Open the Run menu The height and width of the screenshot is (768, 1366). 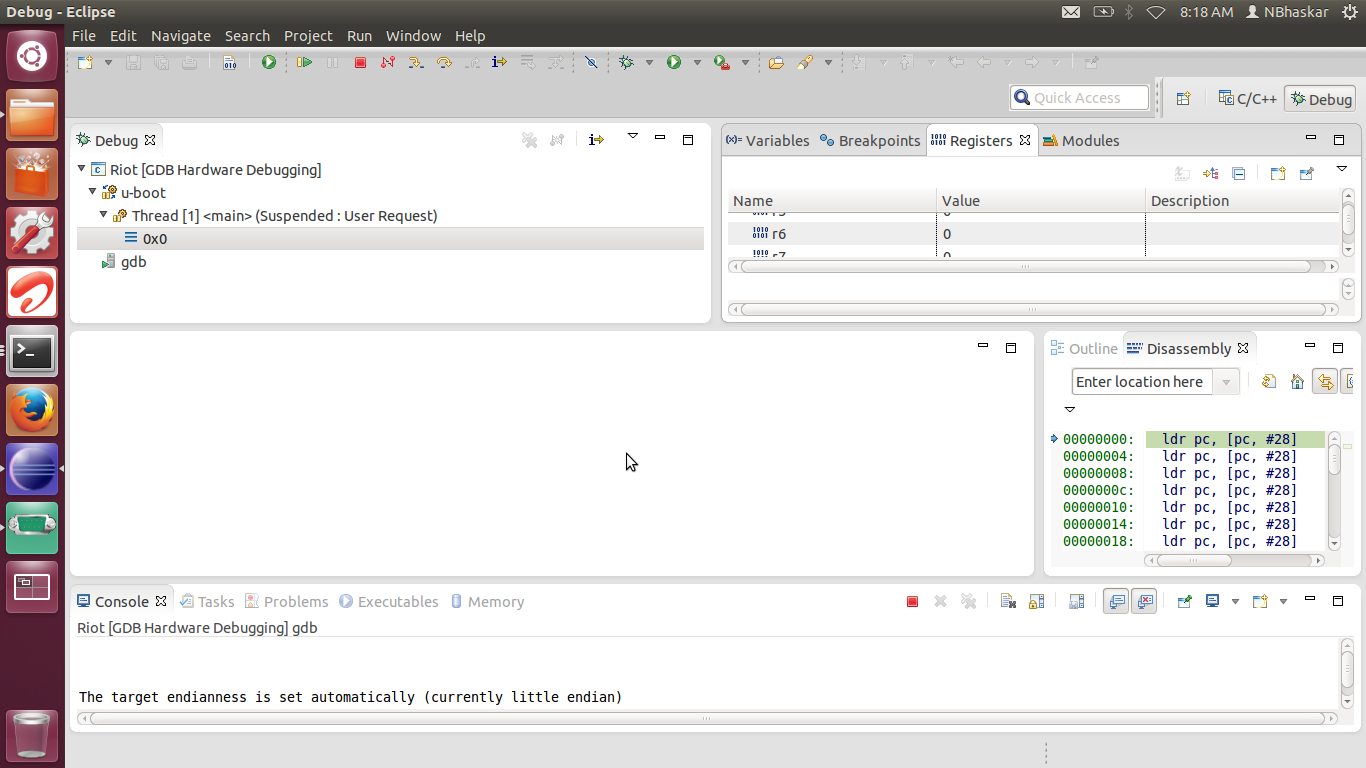point(359,36)
